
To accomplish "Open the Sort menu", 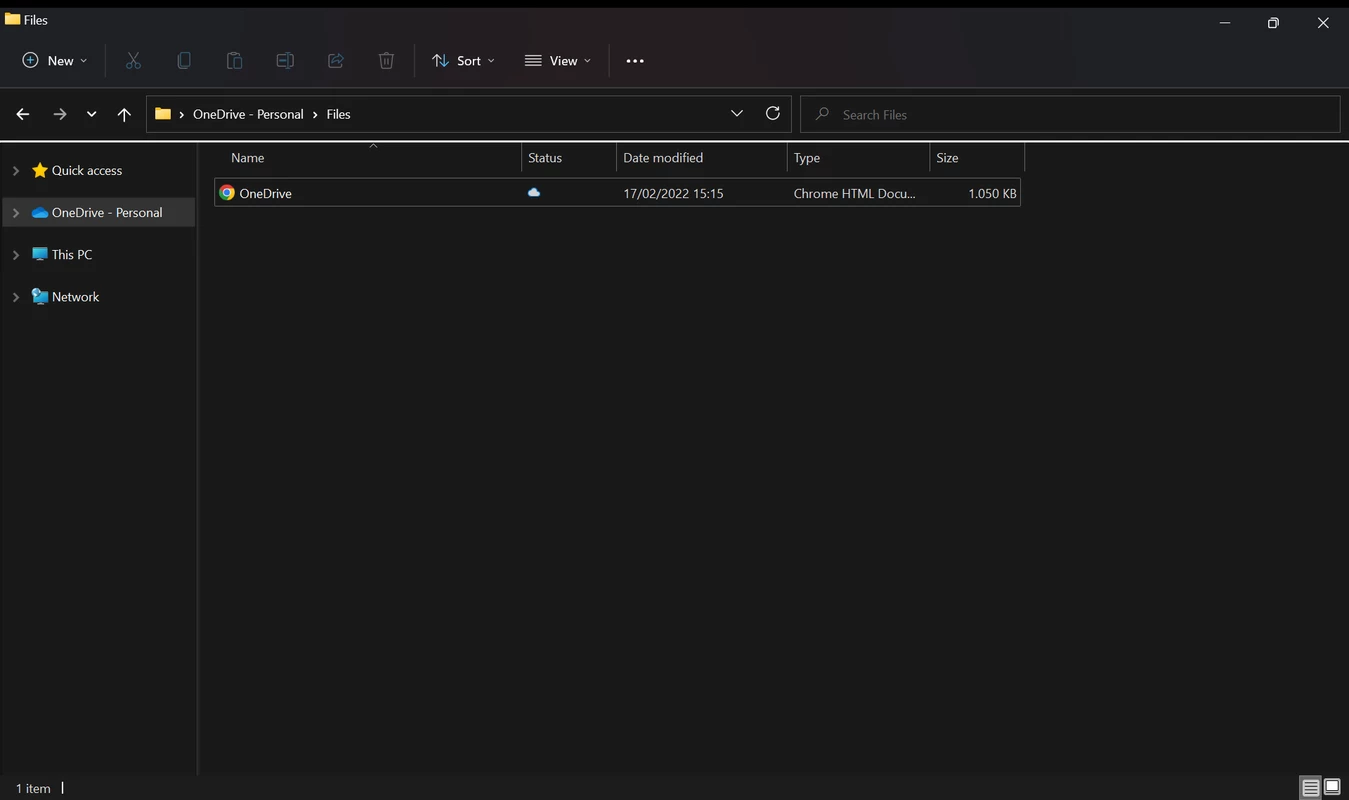I will [463, 61].
